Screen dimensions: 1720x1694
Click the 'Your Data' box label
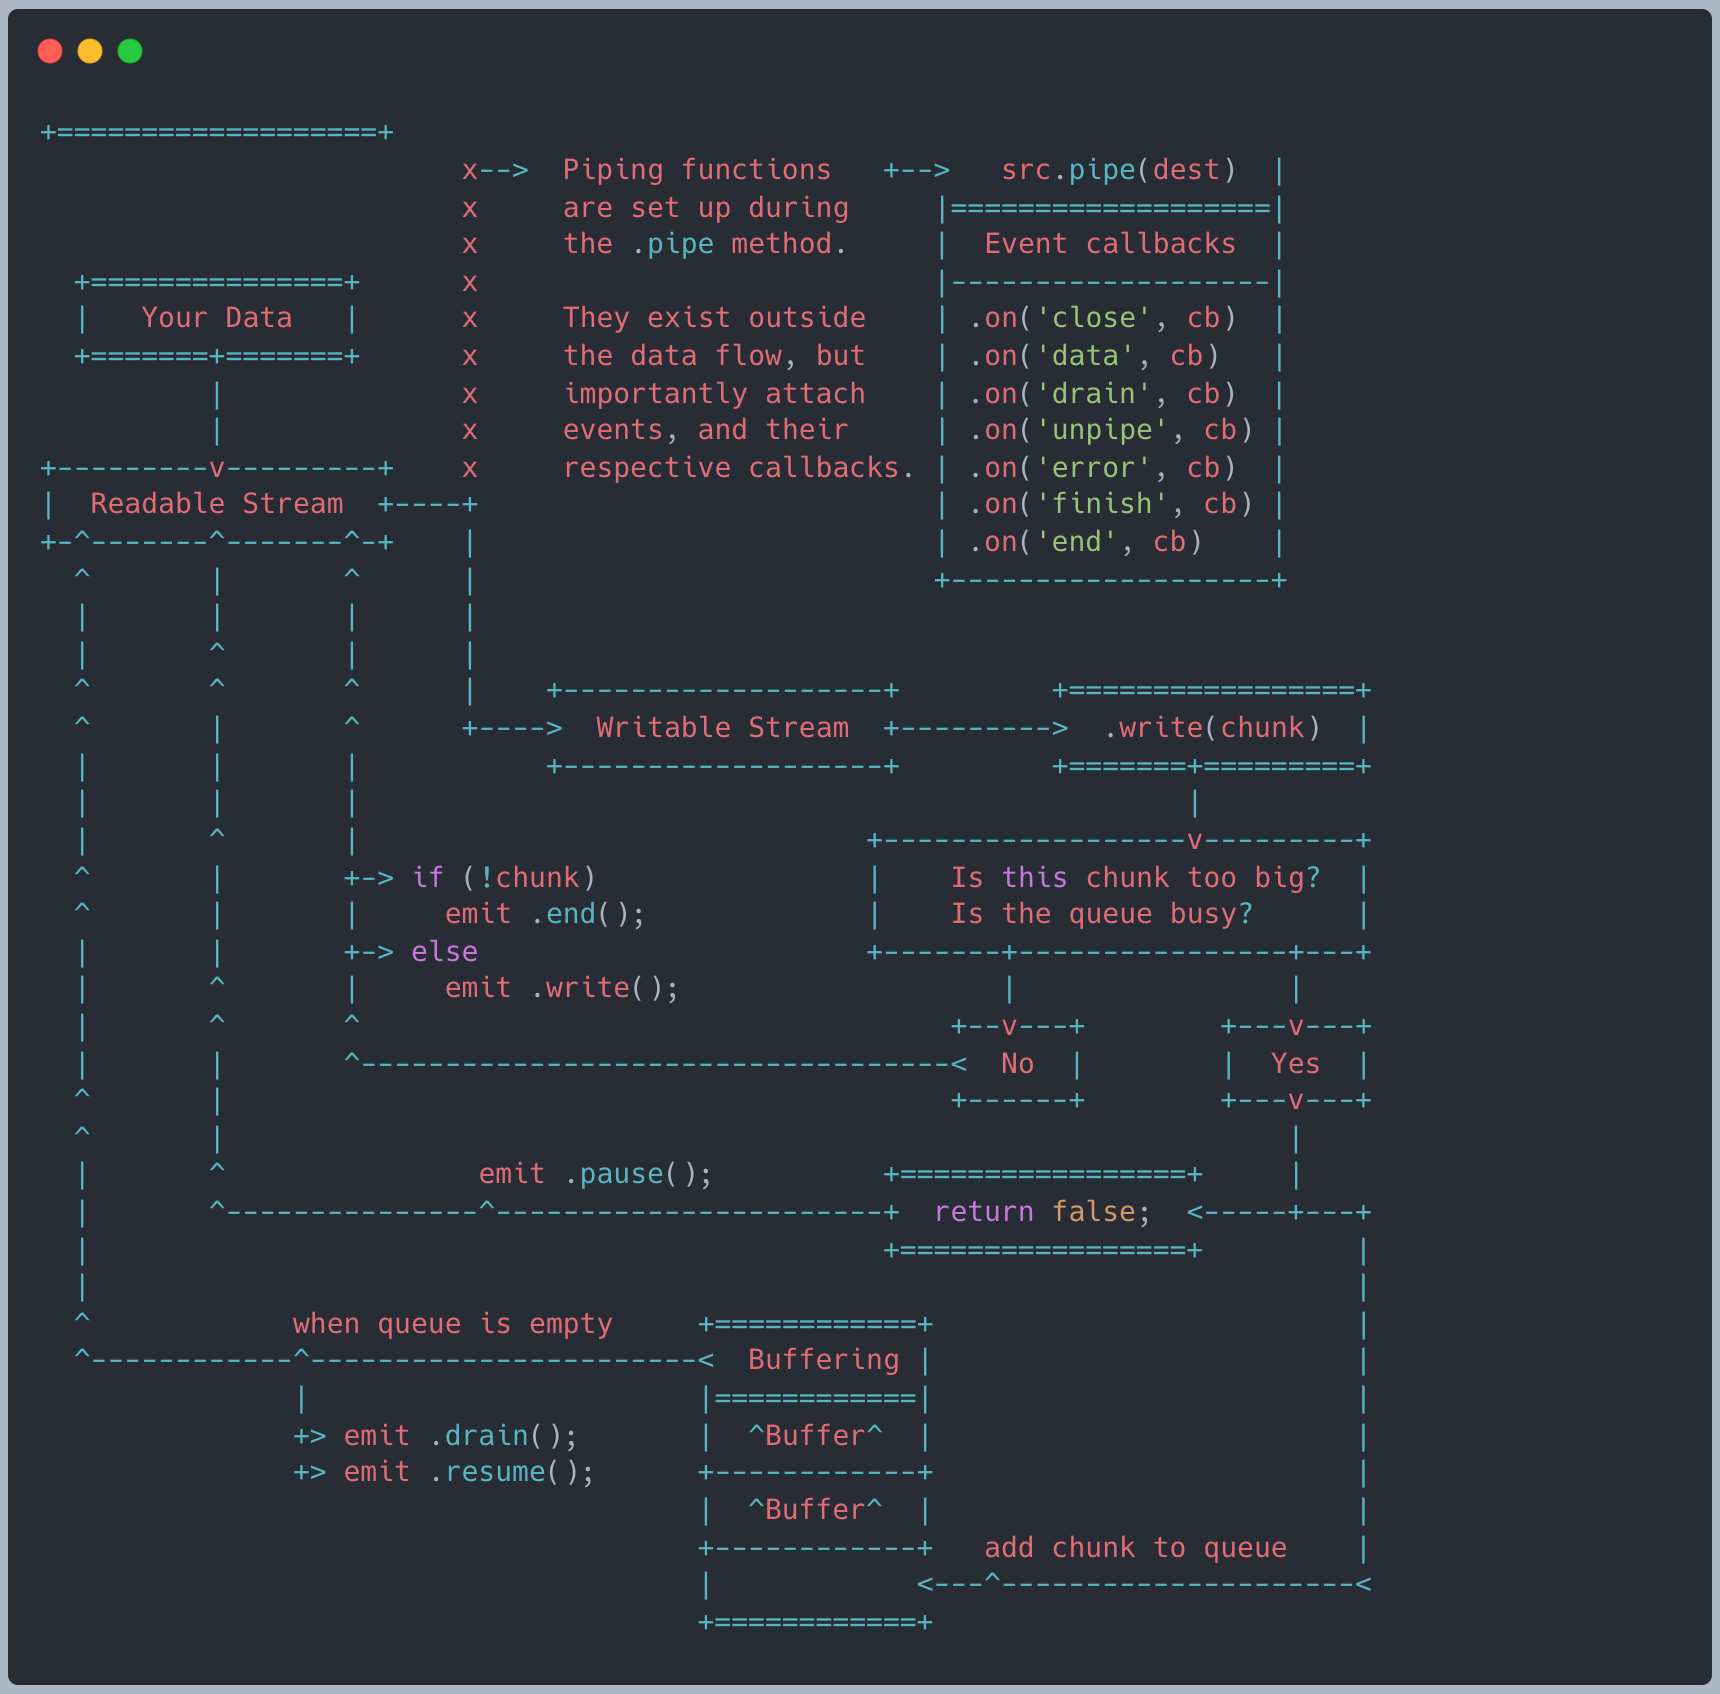pyautogui.click(x=217, y=318)
